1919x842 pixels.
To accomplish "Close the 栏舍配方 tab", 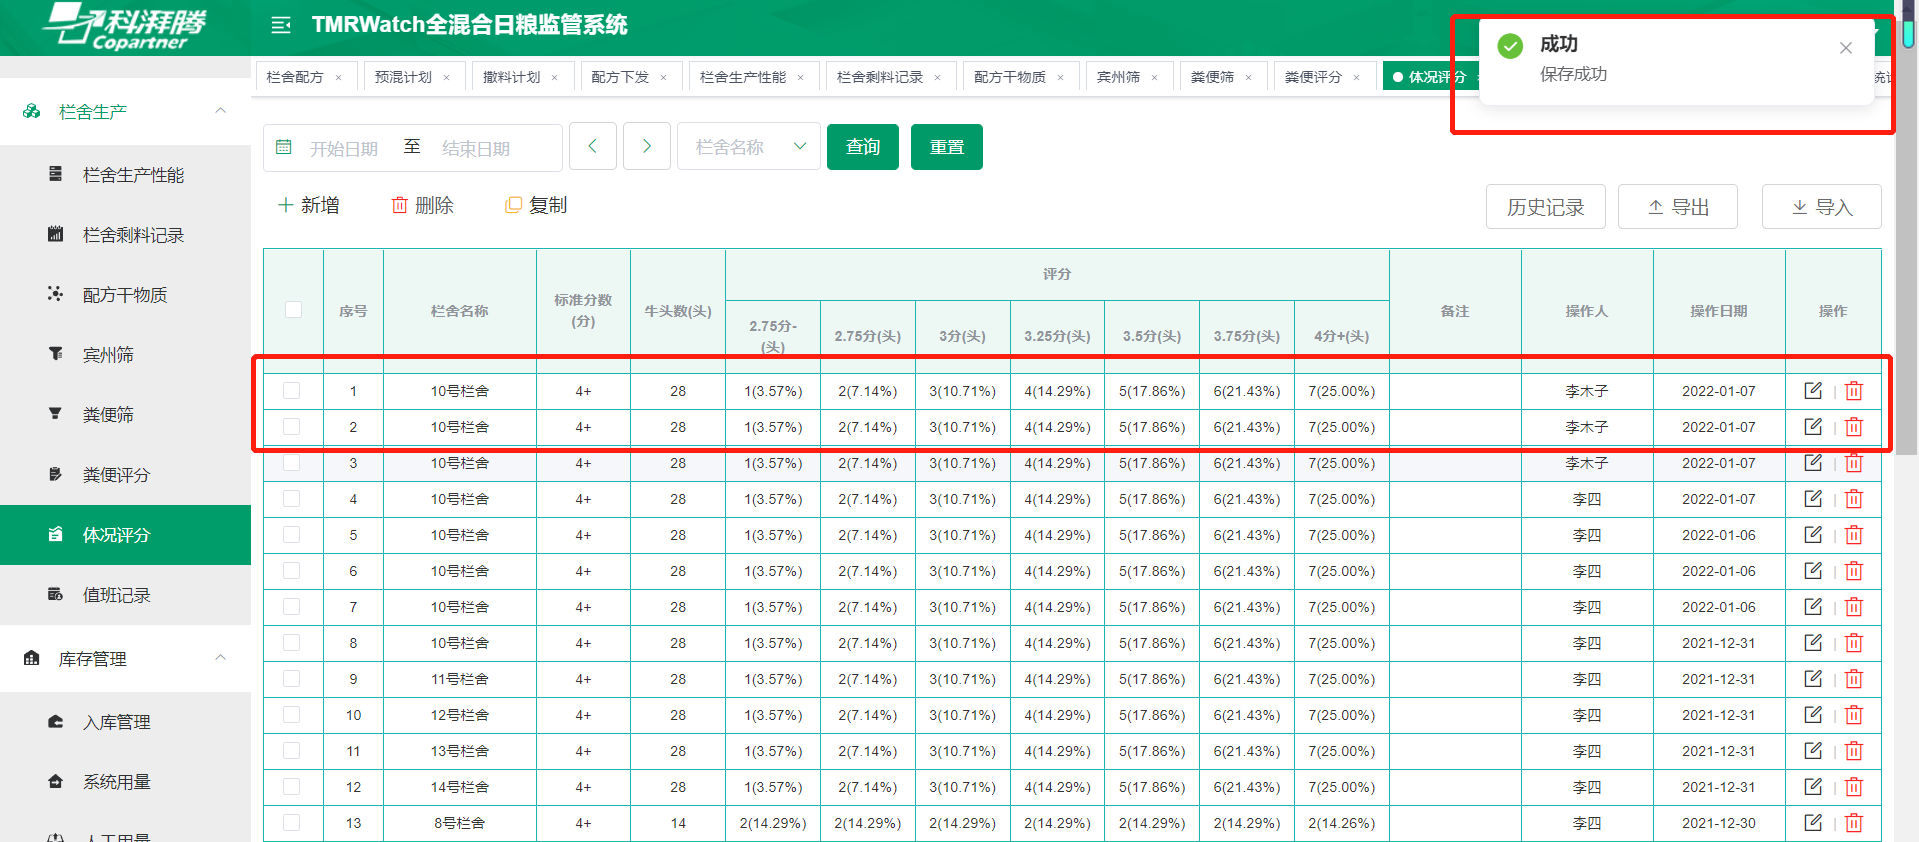I will point(339,77).
